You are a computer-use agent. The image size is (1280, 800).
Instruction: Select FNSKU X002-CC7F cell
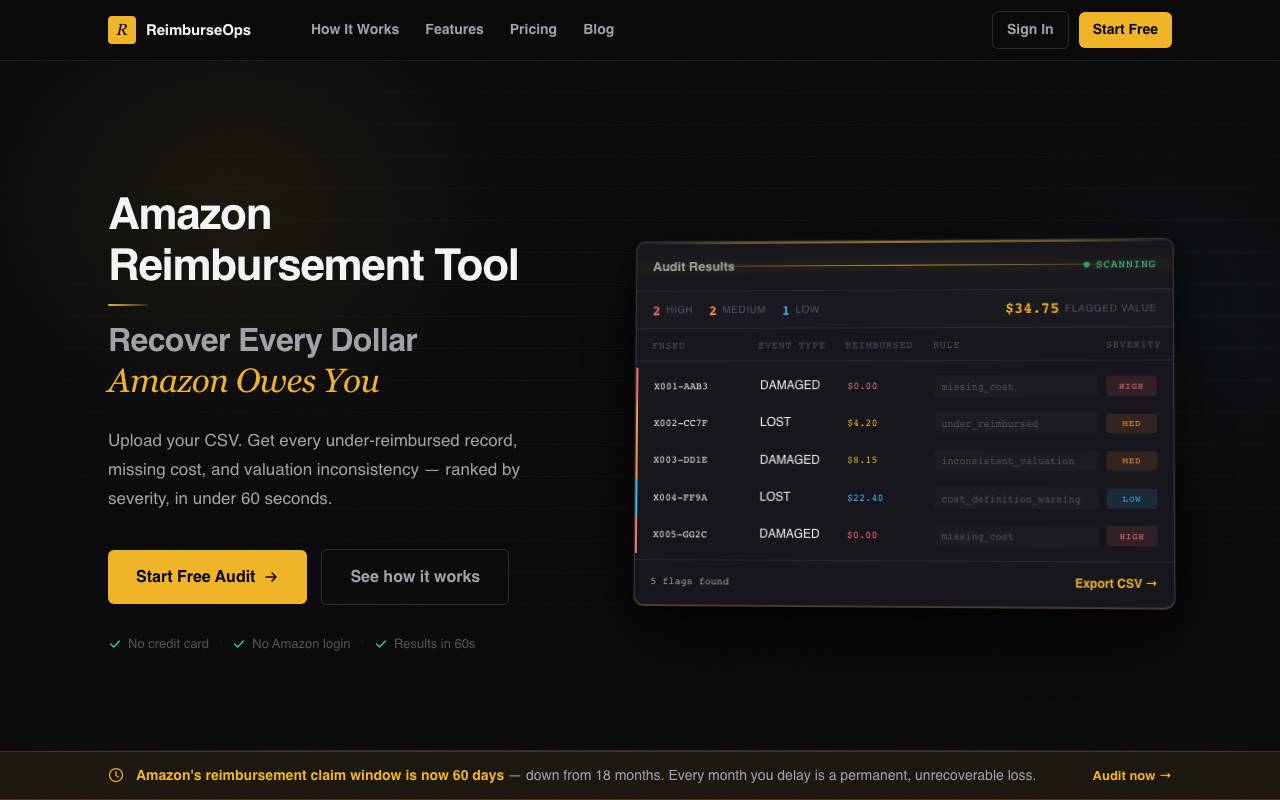681,423
